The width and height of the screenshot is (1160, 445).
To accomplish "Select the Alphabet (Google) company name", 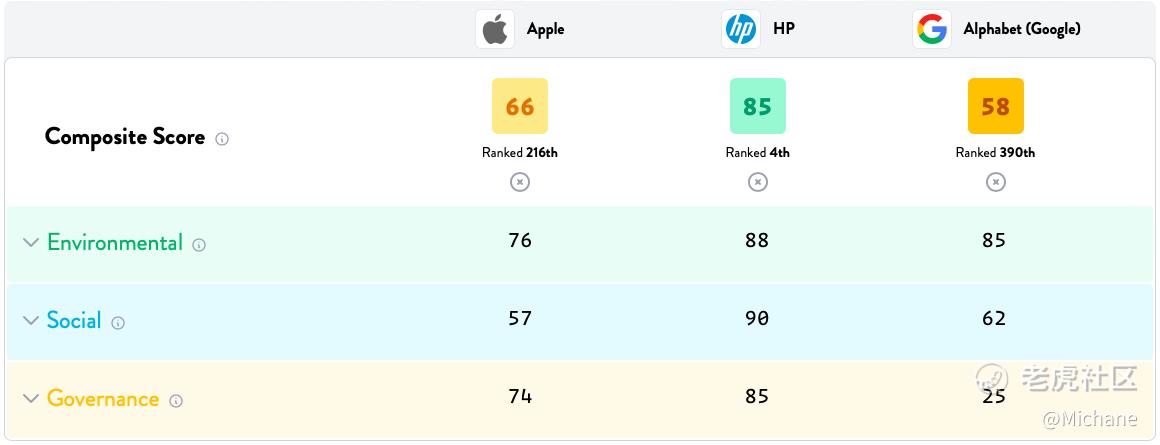I will (1022, 29).
